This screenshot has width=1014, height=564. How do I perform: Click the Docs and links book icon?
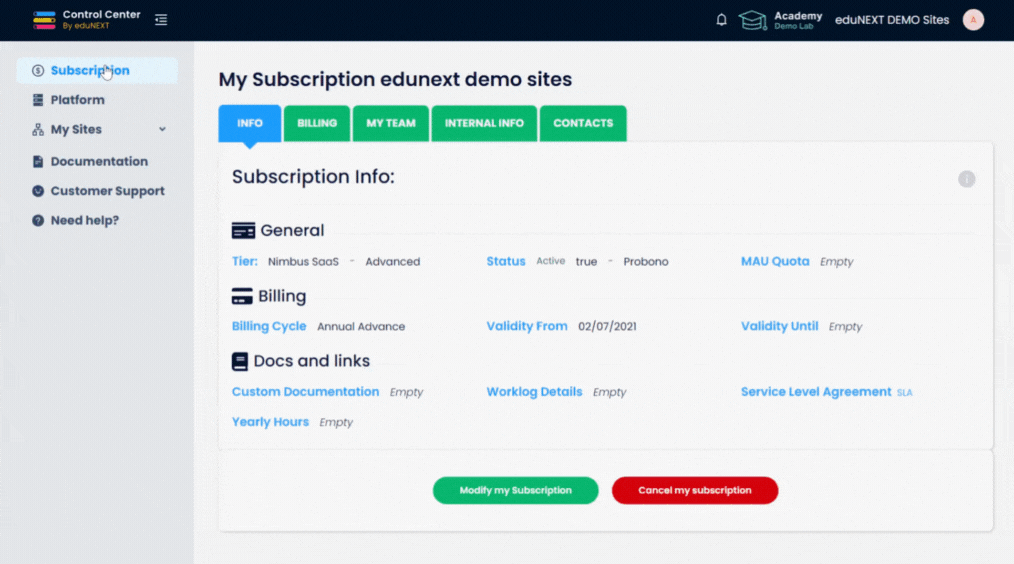click(x=240, y=362)
